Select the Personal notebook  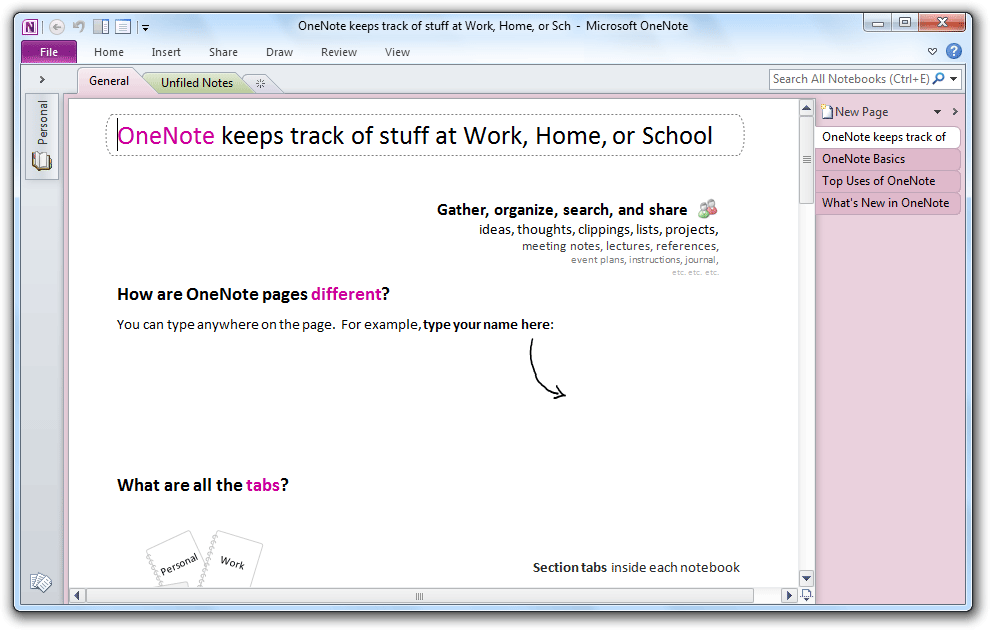tap(42, 136)
